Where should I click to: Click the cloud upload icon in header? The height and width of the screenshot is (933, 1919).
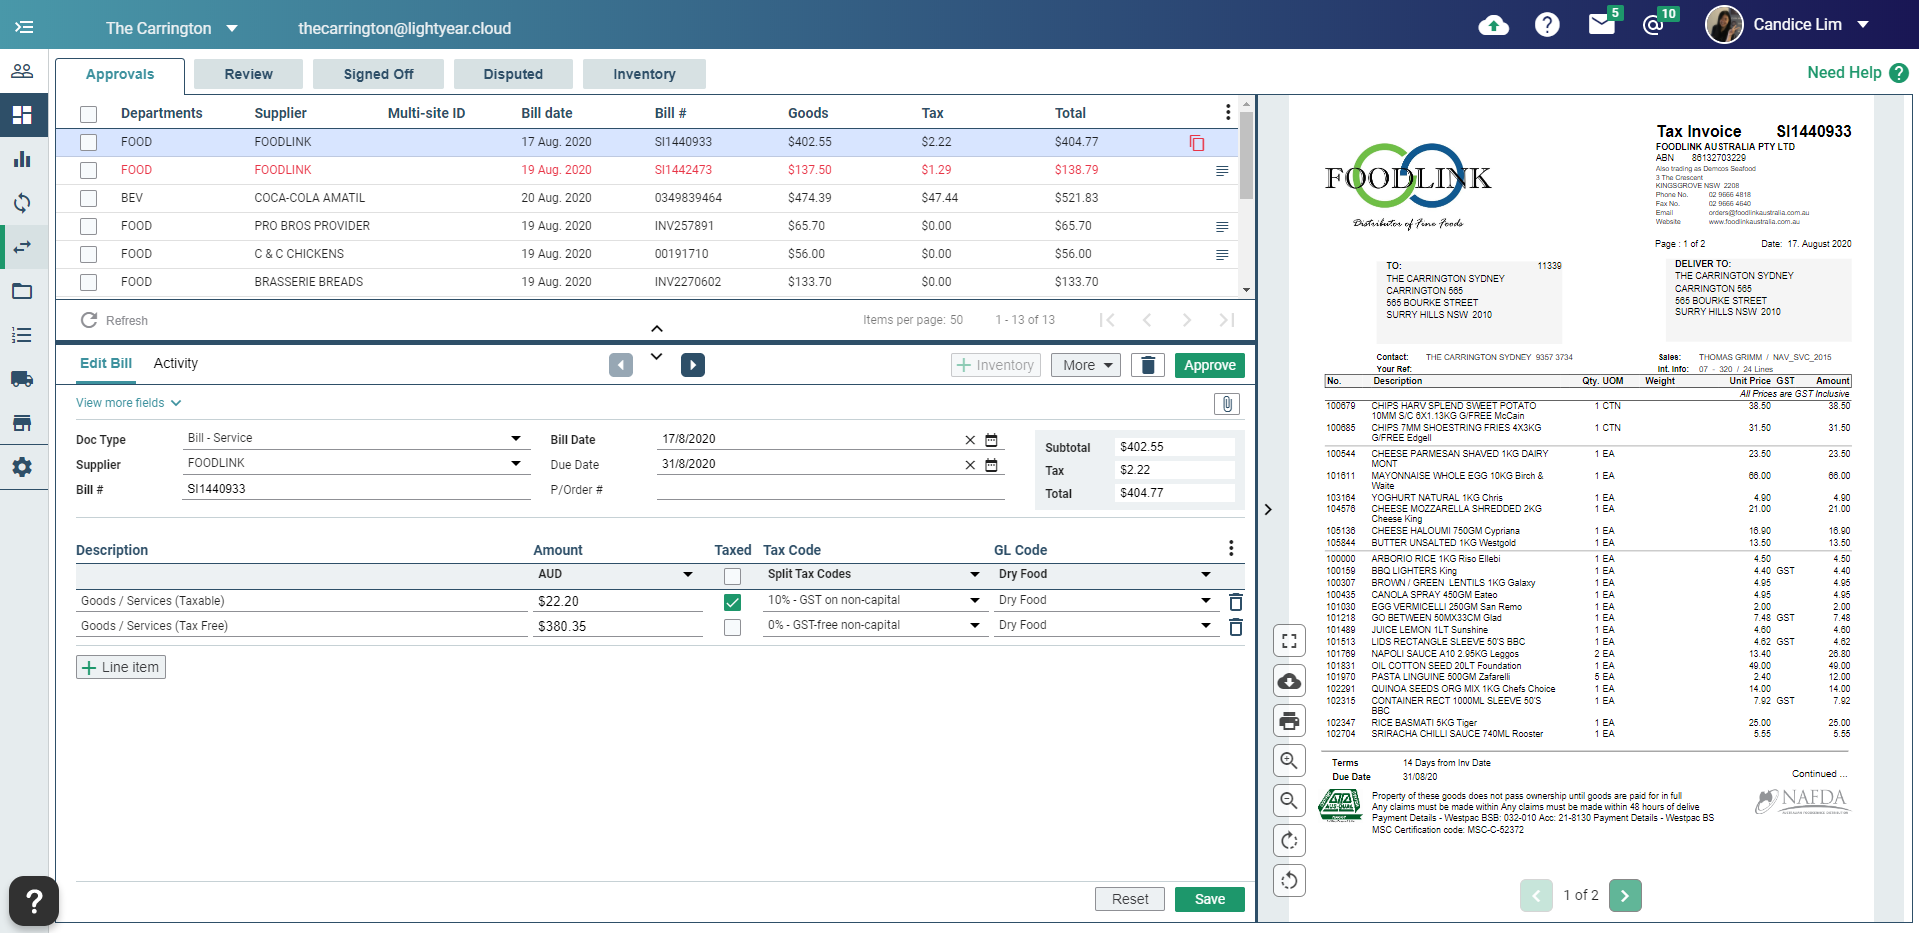tap(1493, 25)
